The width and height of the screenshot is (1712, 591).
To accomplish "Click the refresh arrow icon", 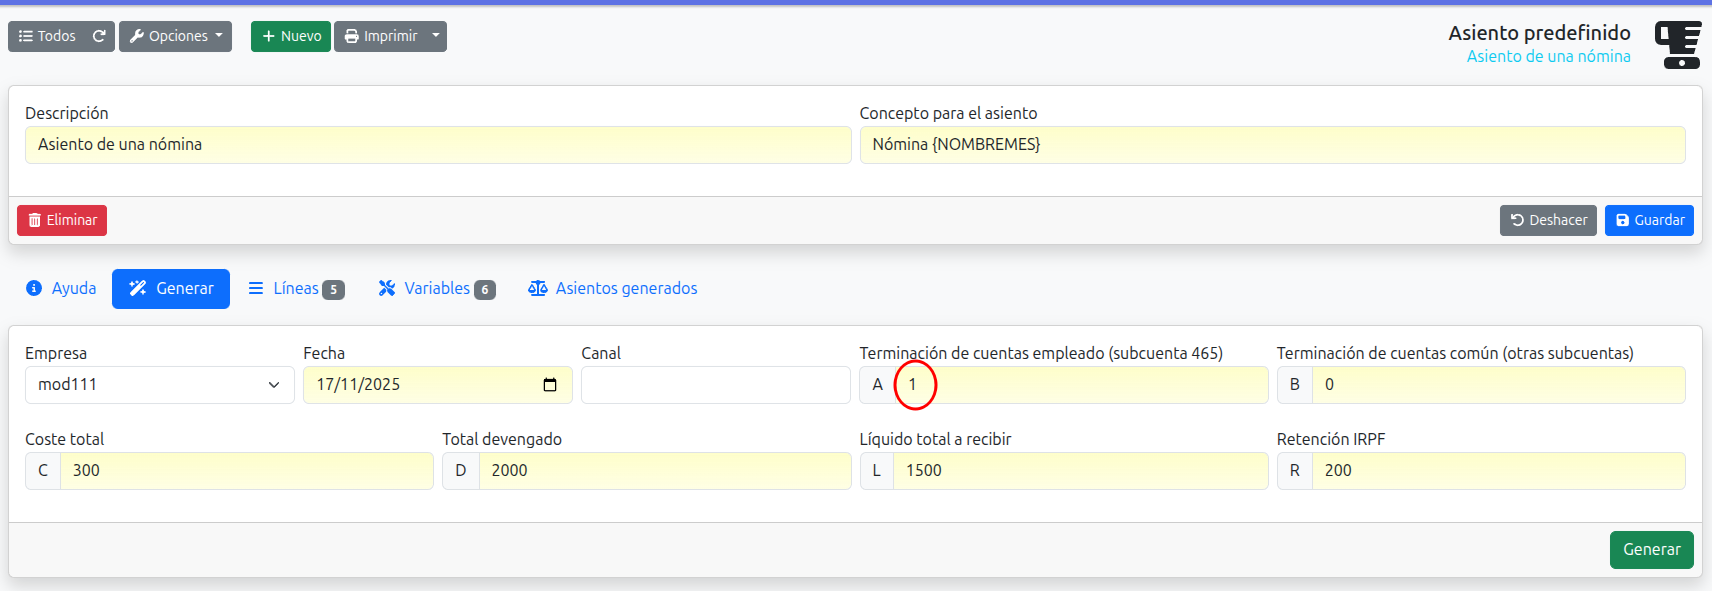I will click(x=100, y=36).
